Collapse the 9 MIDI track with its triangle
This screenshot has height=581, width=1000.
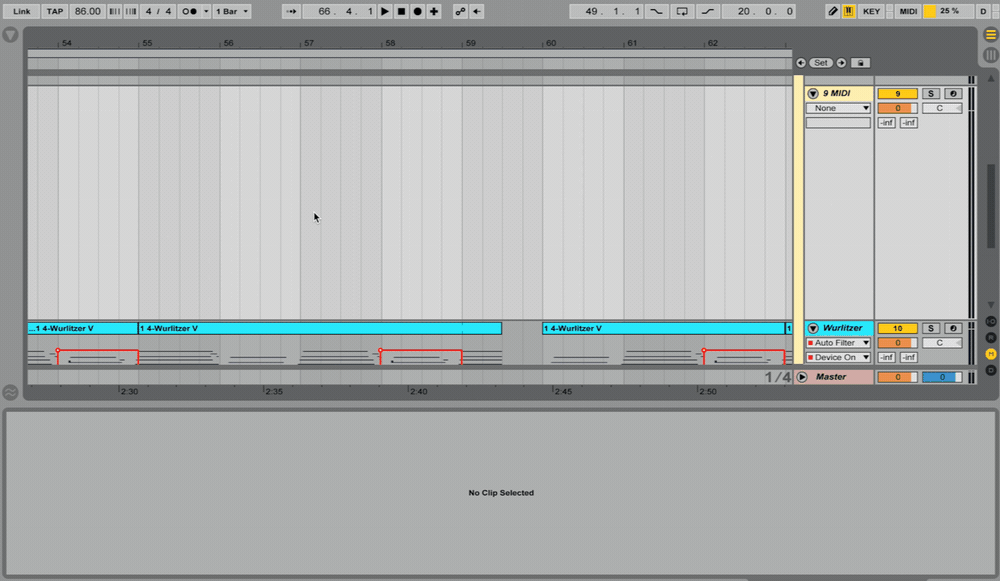click(x=813, y=92)
